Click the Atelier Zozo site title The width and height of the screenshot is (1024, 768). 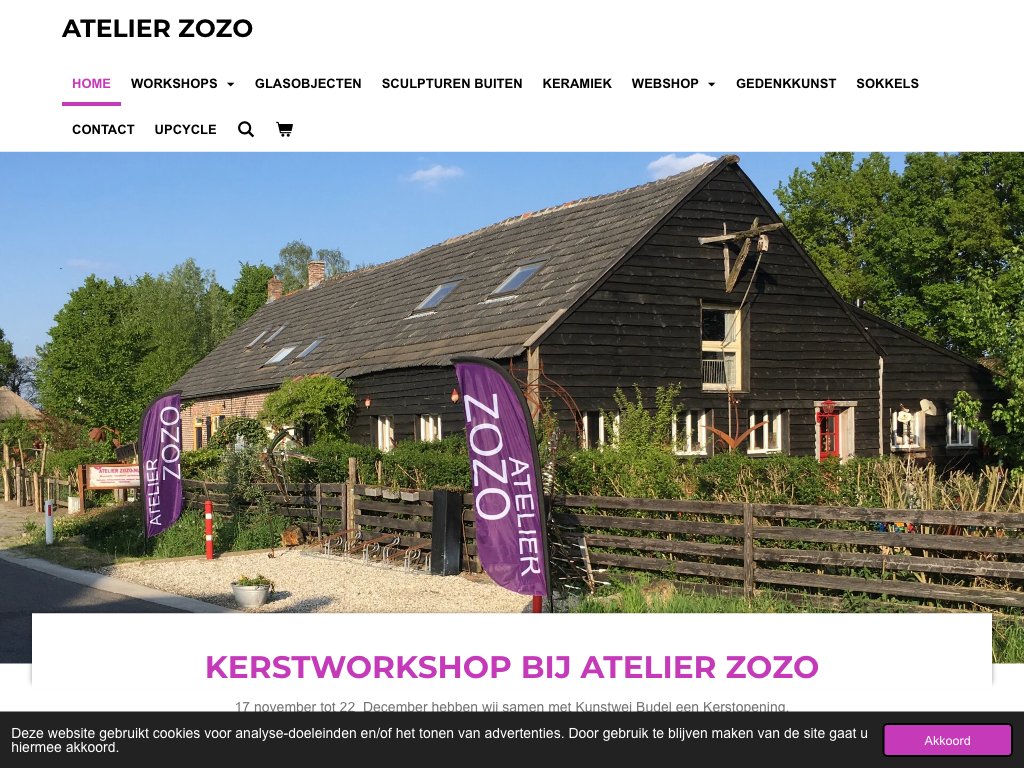pos(157,29)
